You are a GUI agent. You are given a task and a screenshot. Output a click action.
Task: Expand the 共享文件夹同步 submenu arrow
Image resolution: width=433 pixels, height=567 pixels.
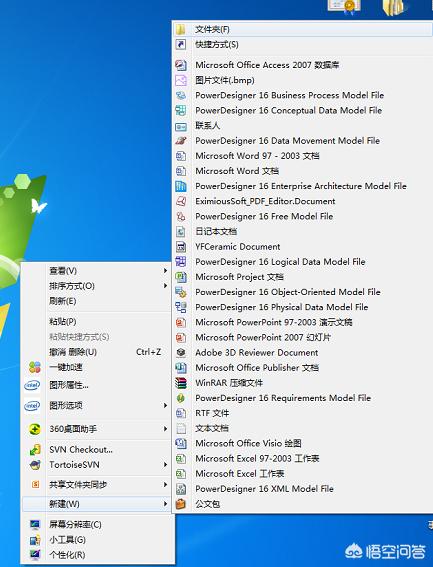click(x=165, y=485)
